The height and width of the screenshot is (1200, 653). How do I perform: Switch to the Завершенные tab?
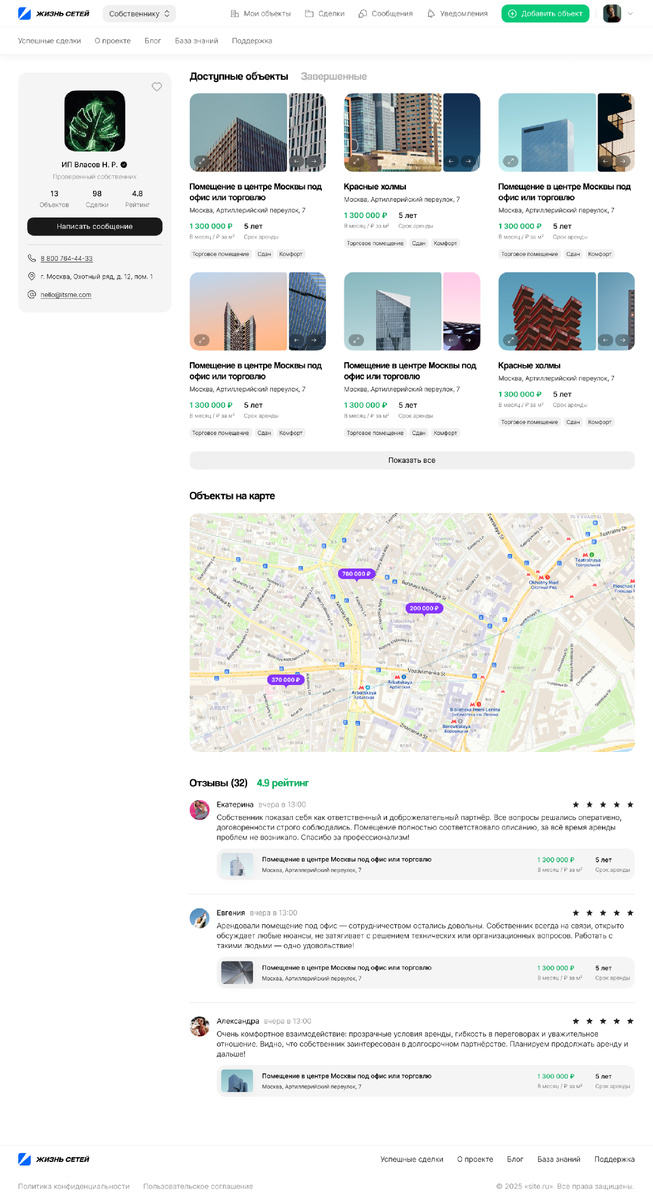coord(334,76)
